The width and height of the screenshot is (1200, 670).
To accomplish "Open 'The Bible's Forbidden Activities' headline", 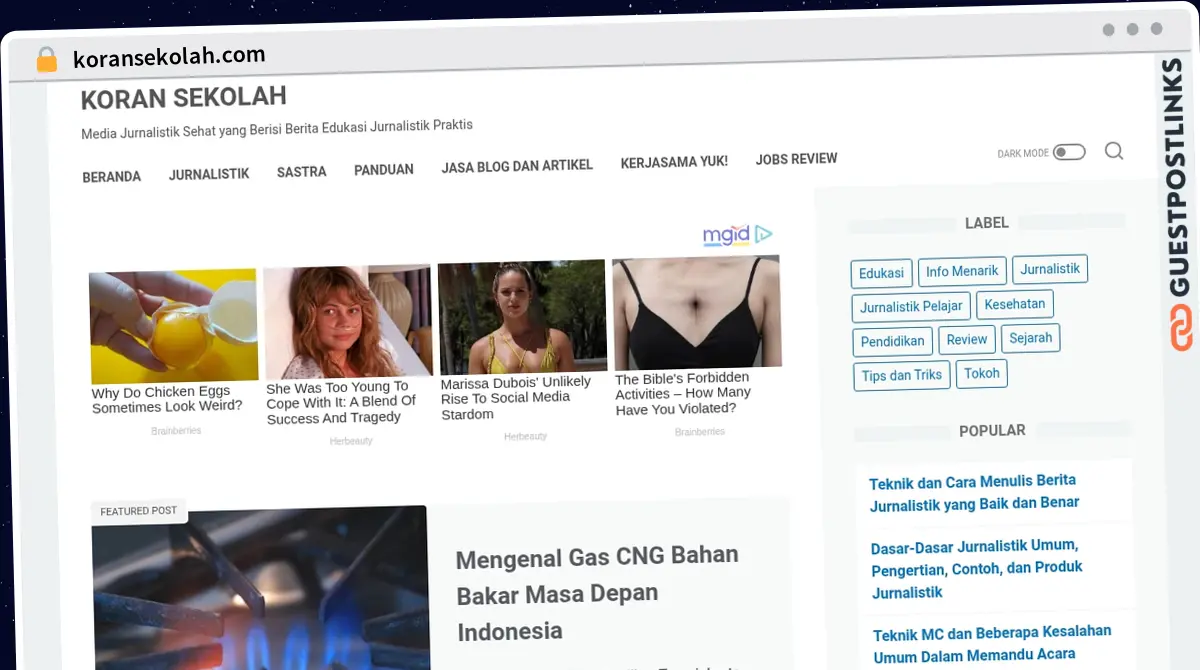I will tap(683, 393).
